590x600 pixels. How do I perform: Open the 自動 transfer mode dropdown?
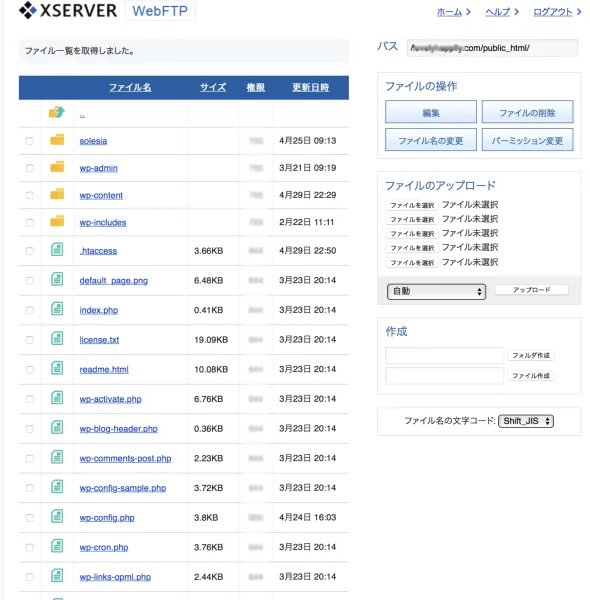click(437, 292)
